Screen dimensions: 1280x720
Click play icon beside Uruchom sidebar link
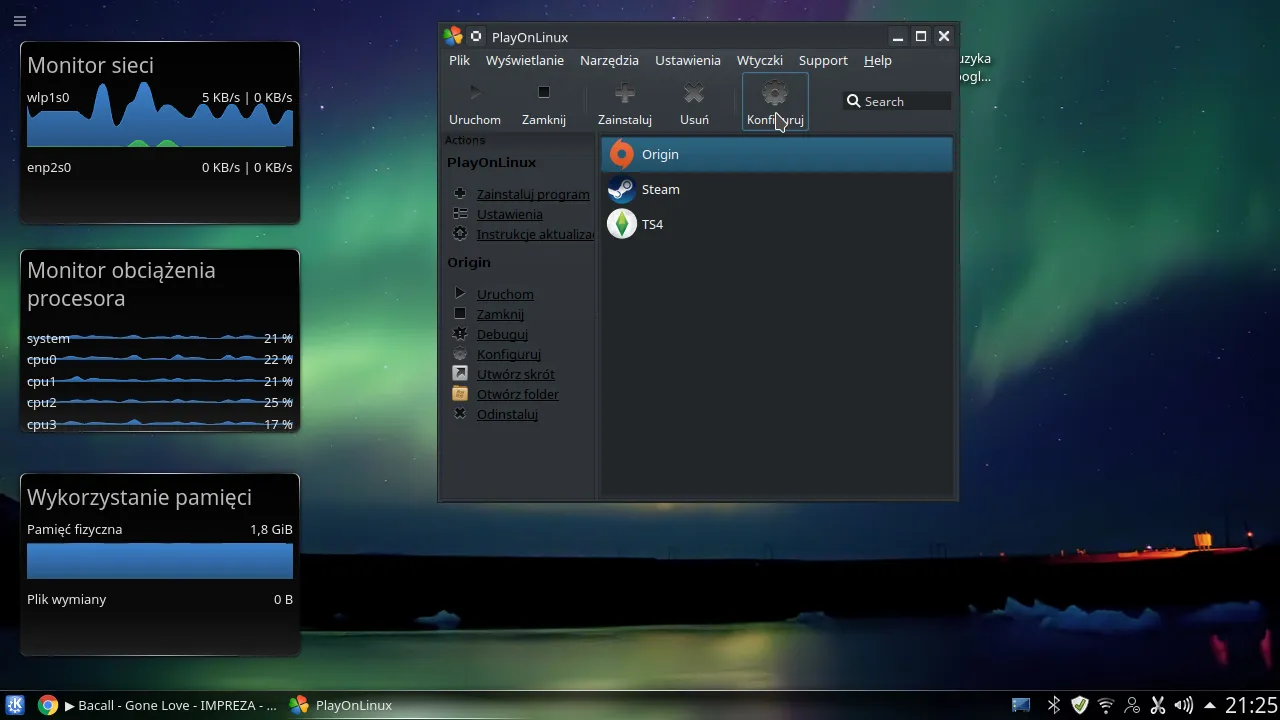(460, 294)
